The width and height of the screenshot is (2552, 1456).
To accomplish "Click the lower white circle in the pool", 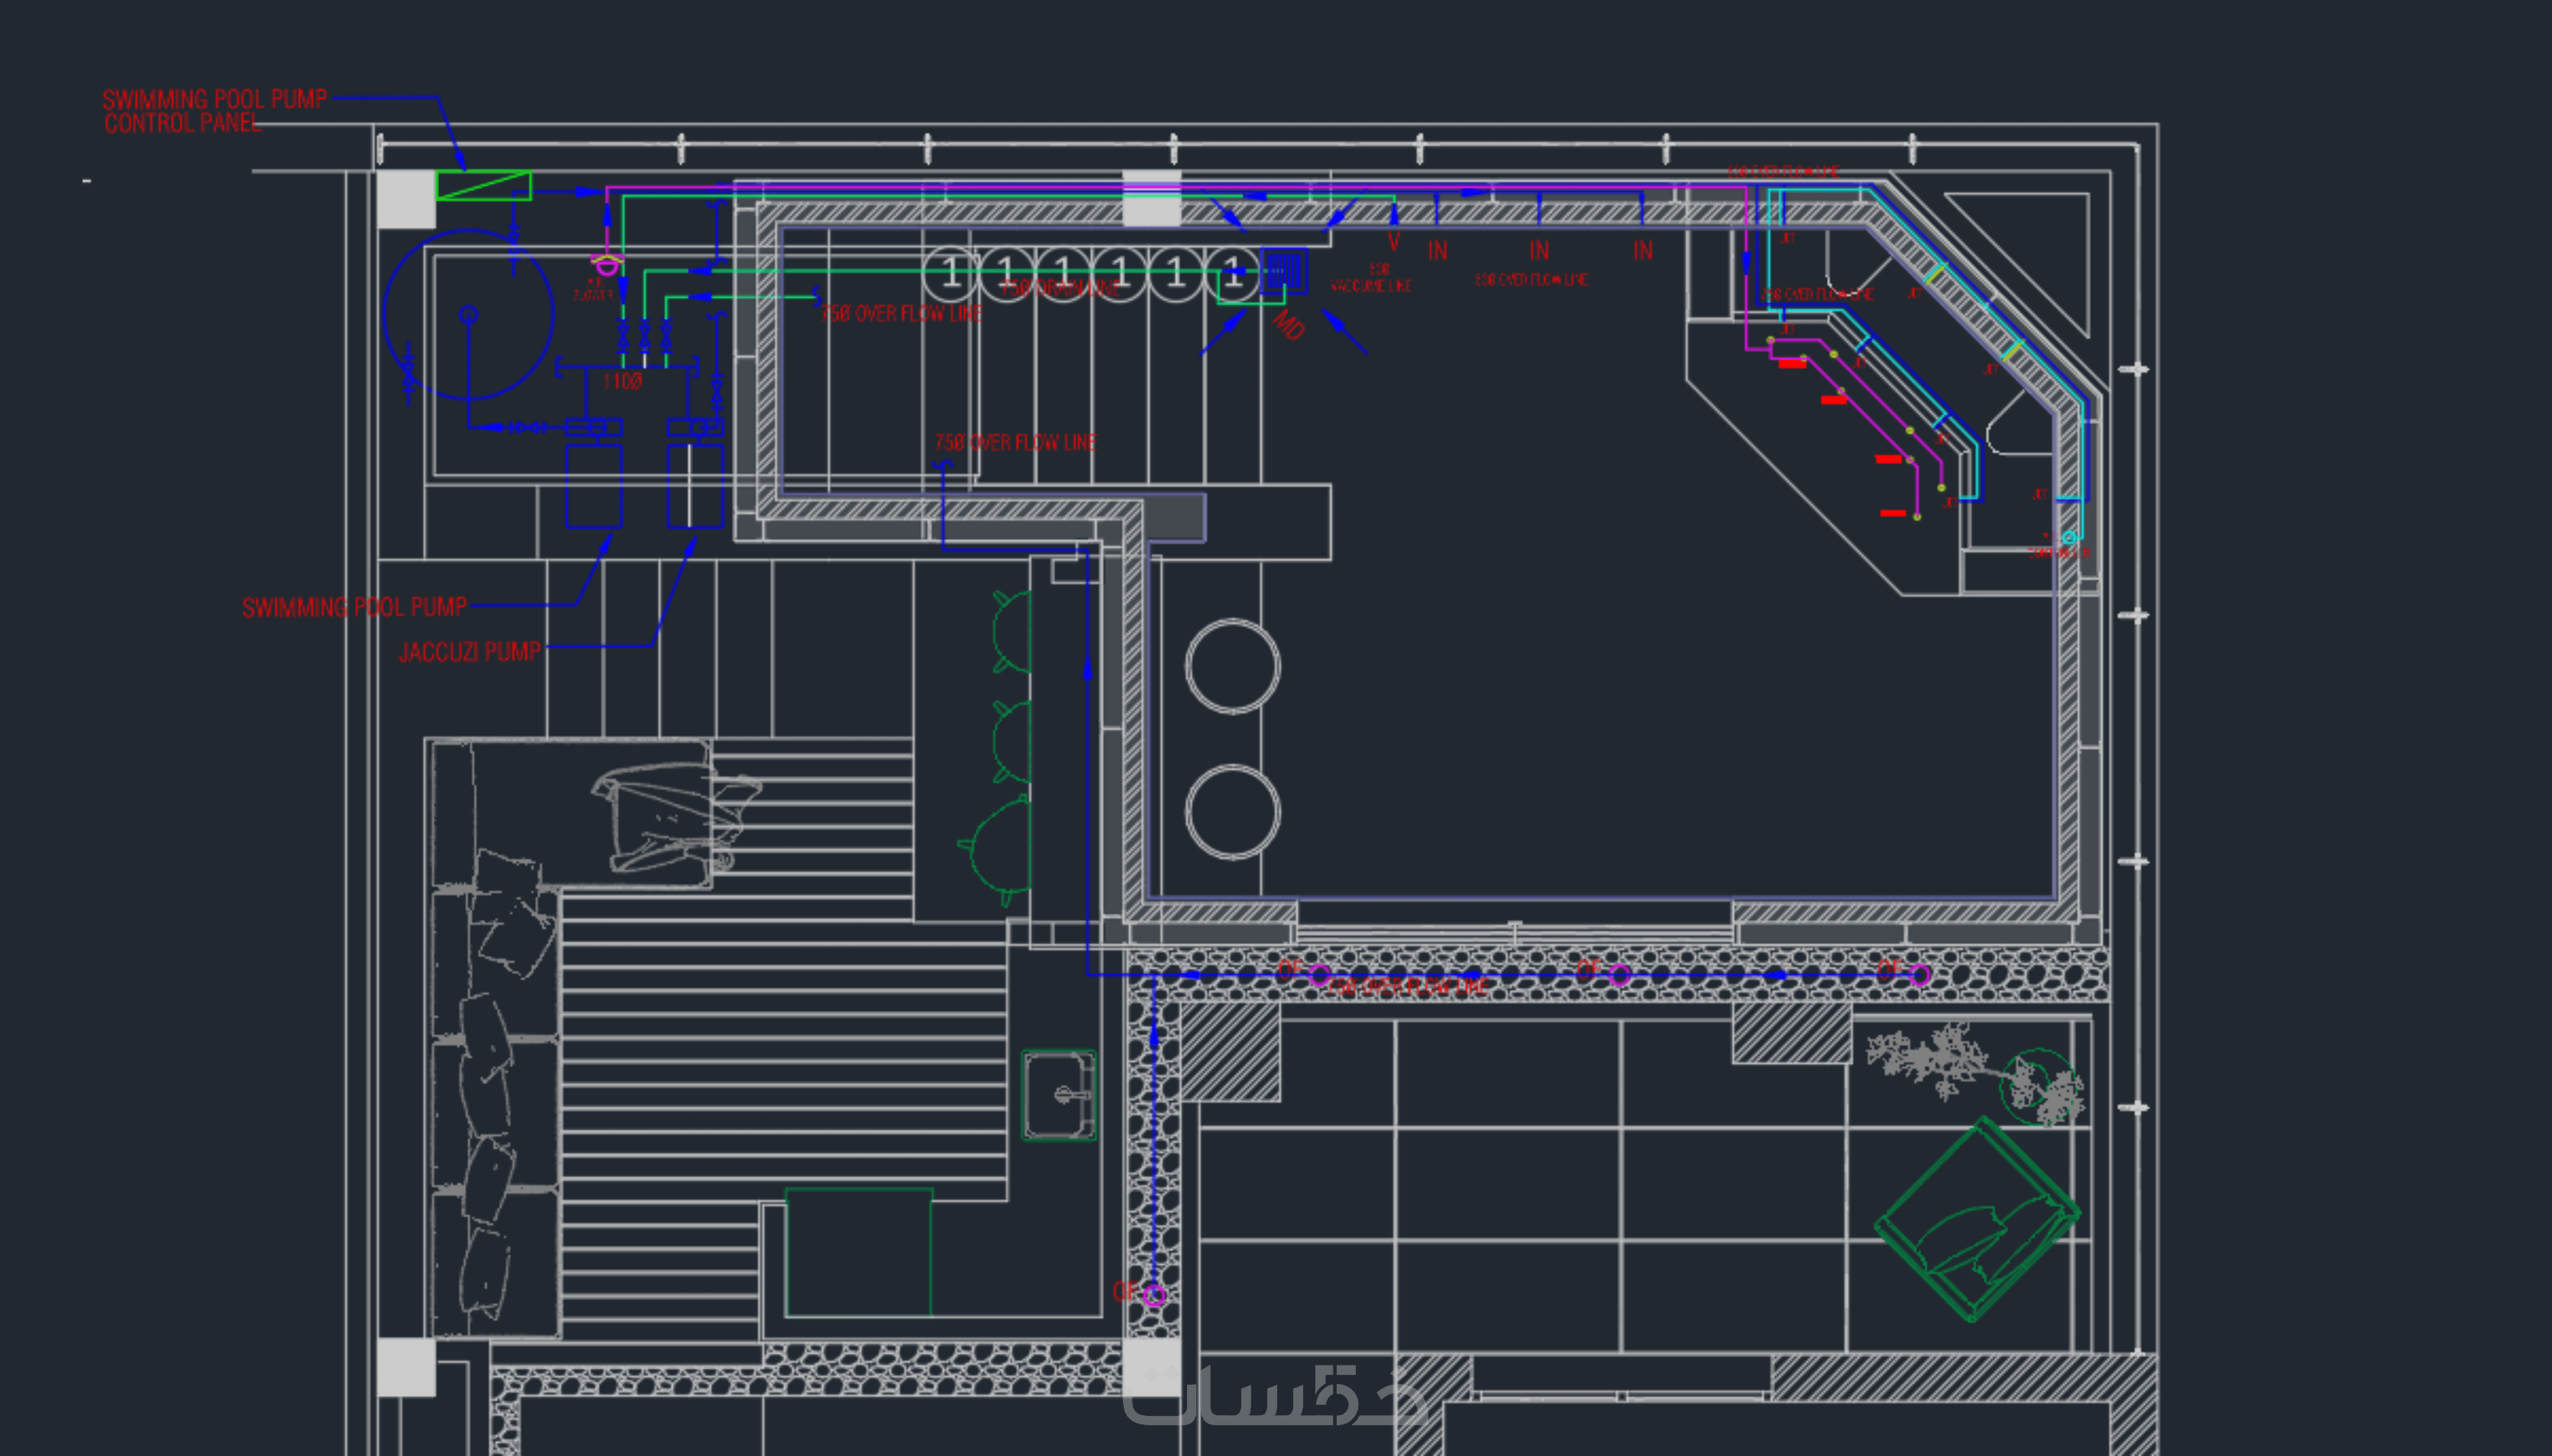I will click(1232, 812).
